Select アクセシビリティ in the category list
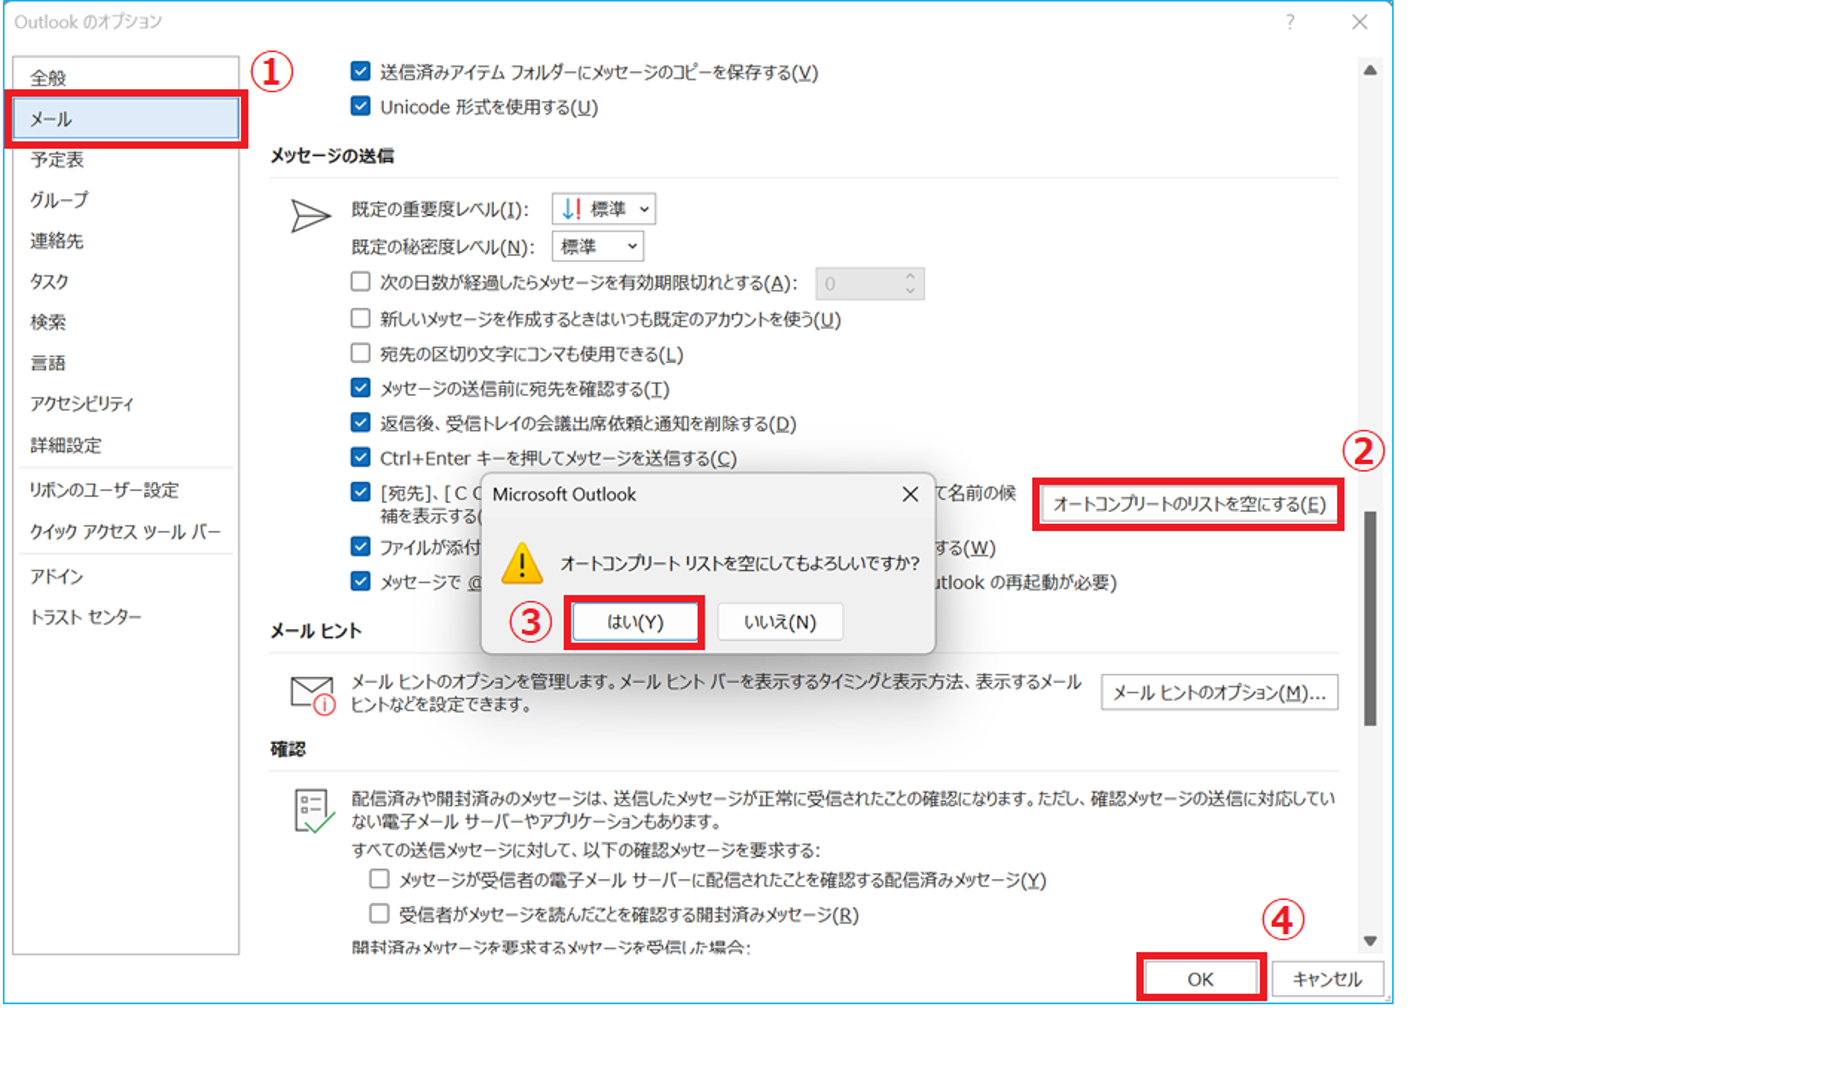Screen dimensions: 1822x1080 84,404
